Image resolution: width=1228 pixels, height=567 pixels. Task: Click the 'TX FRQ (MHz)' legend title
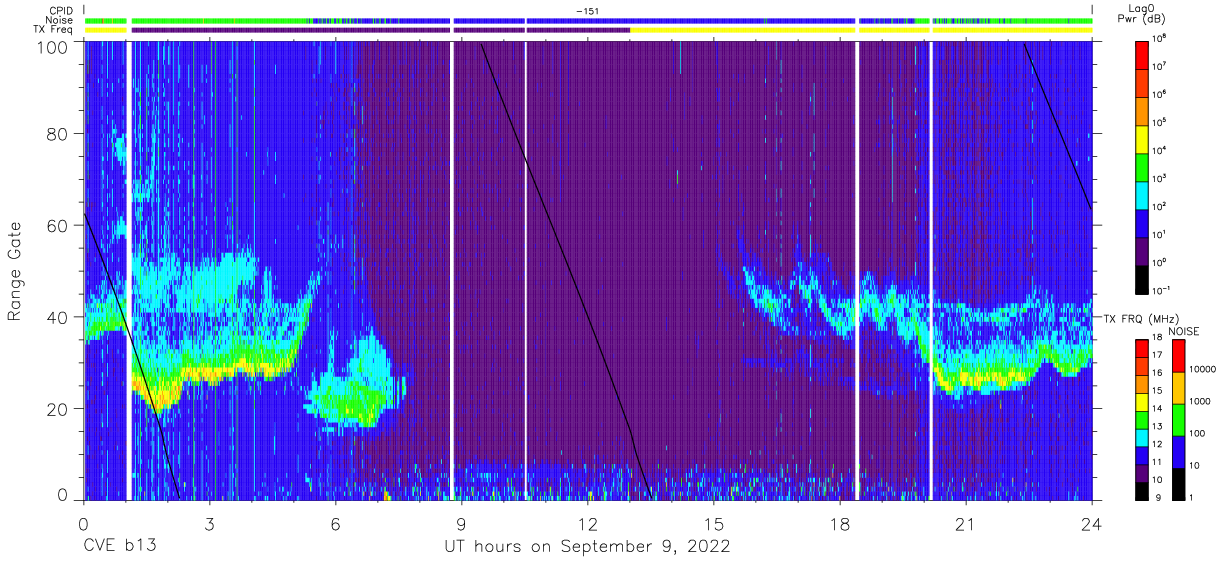tap(1140, 318)
